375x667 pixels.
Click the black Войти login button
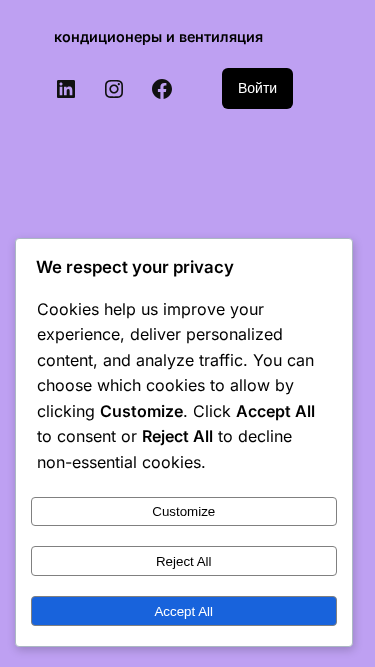click(257, 88)
